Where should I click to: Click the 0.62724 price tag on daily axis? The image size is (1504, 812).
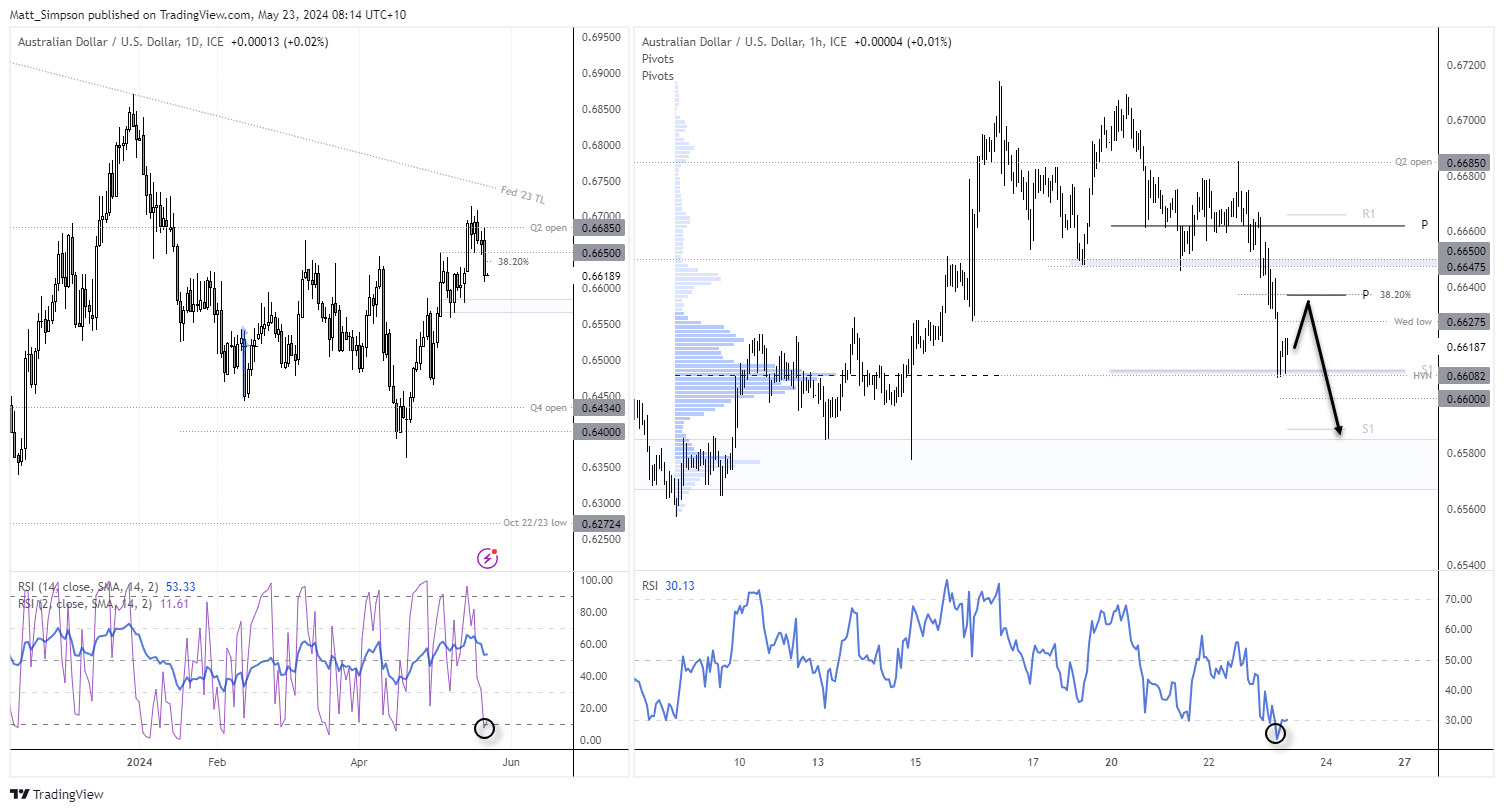point(599,523)
